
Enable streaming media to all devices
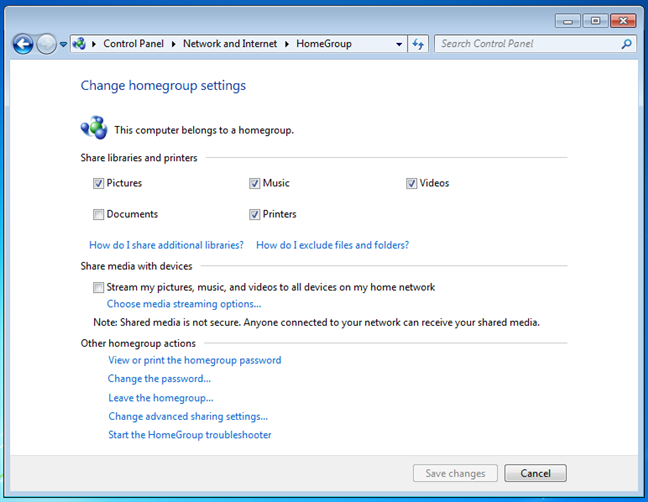(98, 287)
